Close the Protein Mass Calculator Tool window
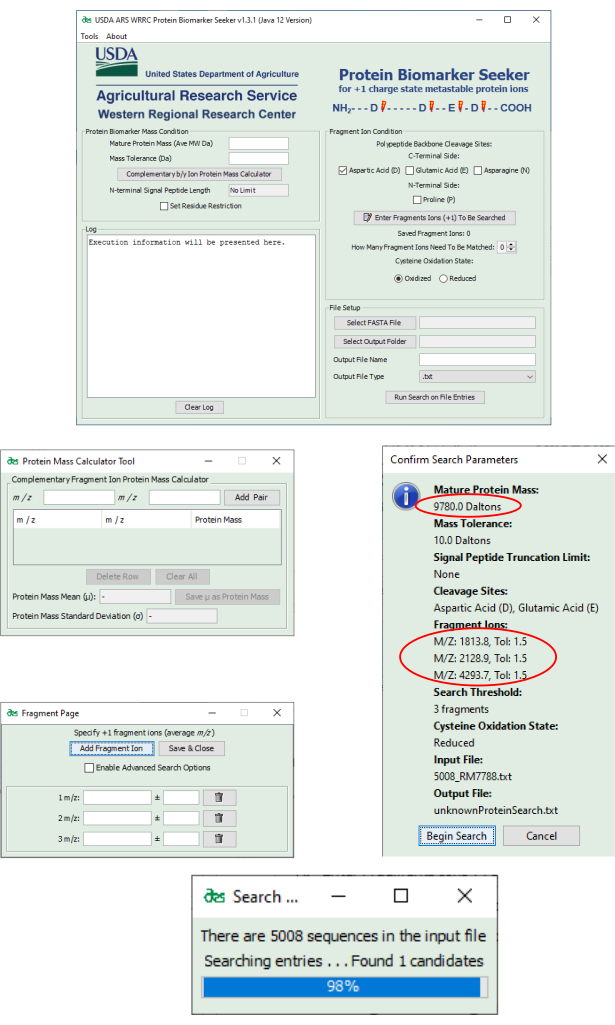 click(x=276, y=461)
